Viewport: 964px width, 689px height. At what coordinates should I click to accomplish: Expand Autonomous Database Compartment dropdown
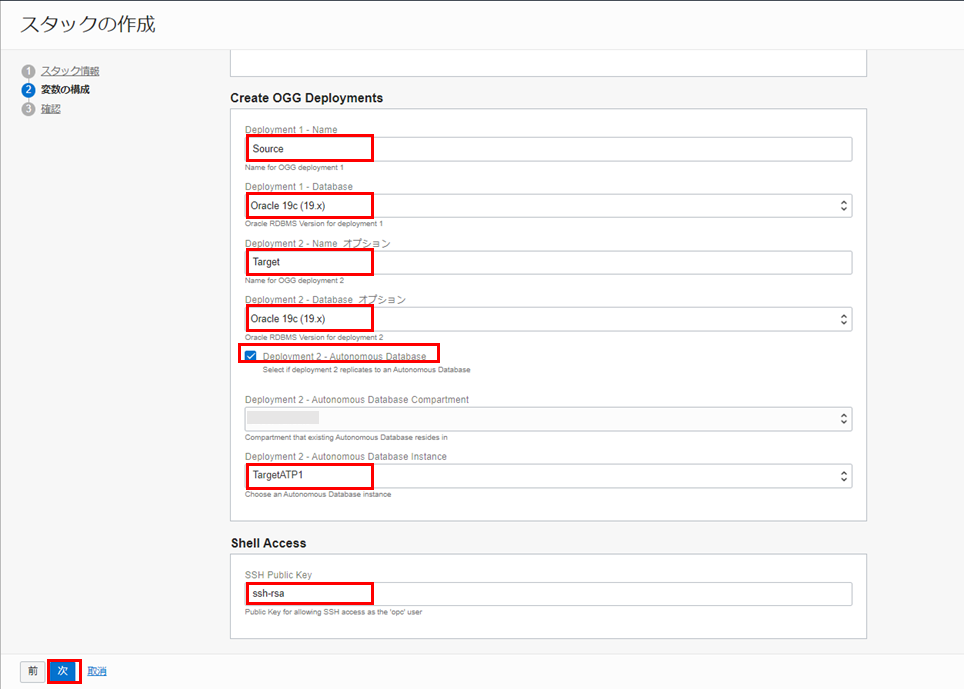point(548,418)
